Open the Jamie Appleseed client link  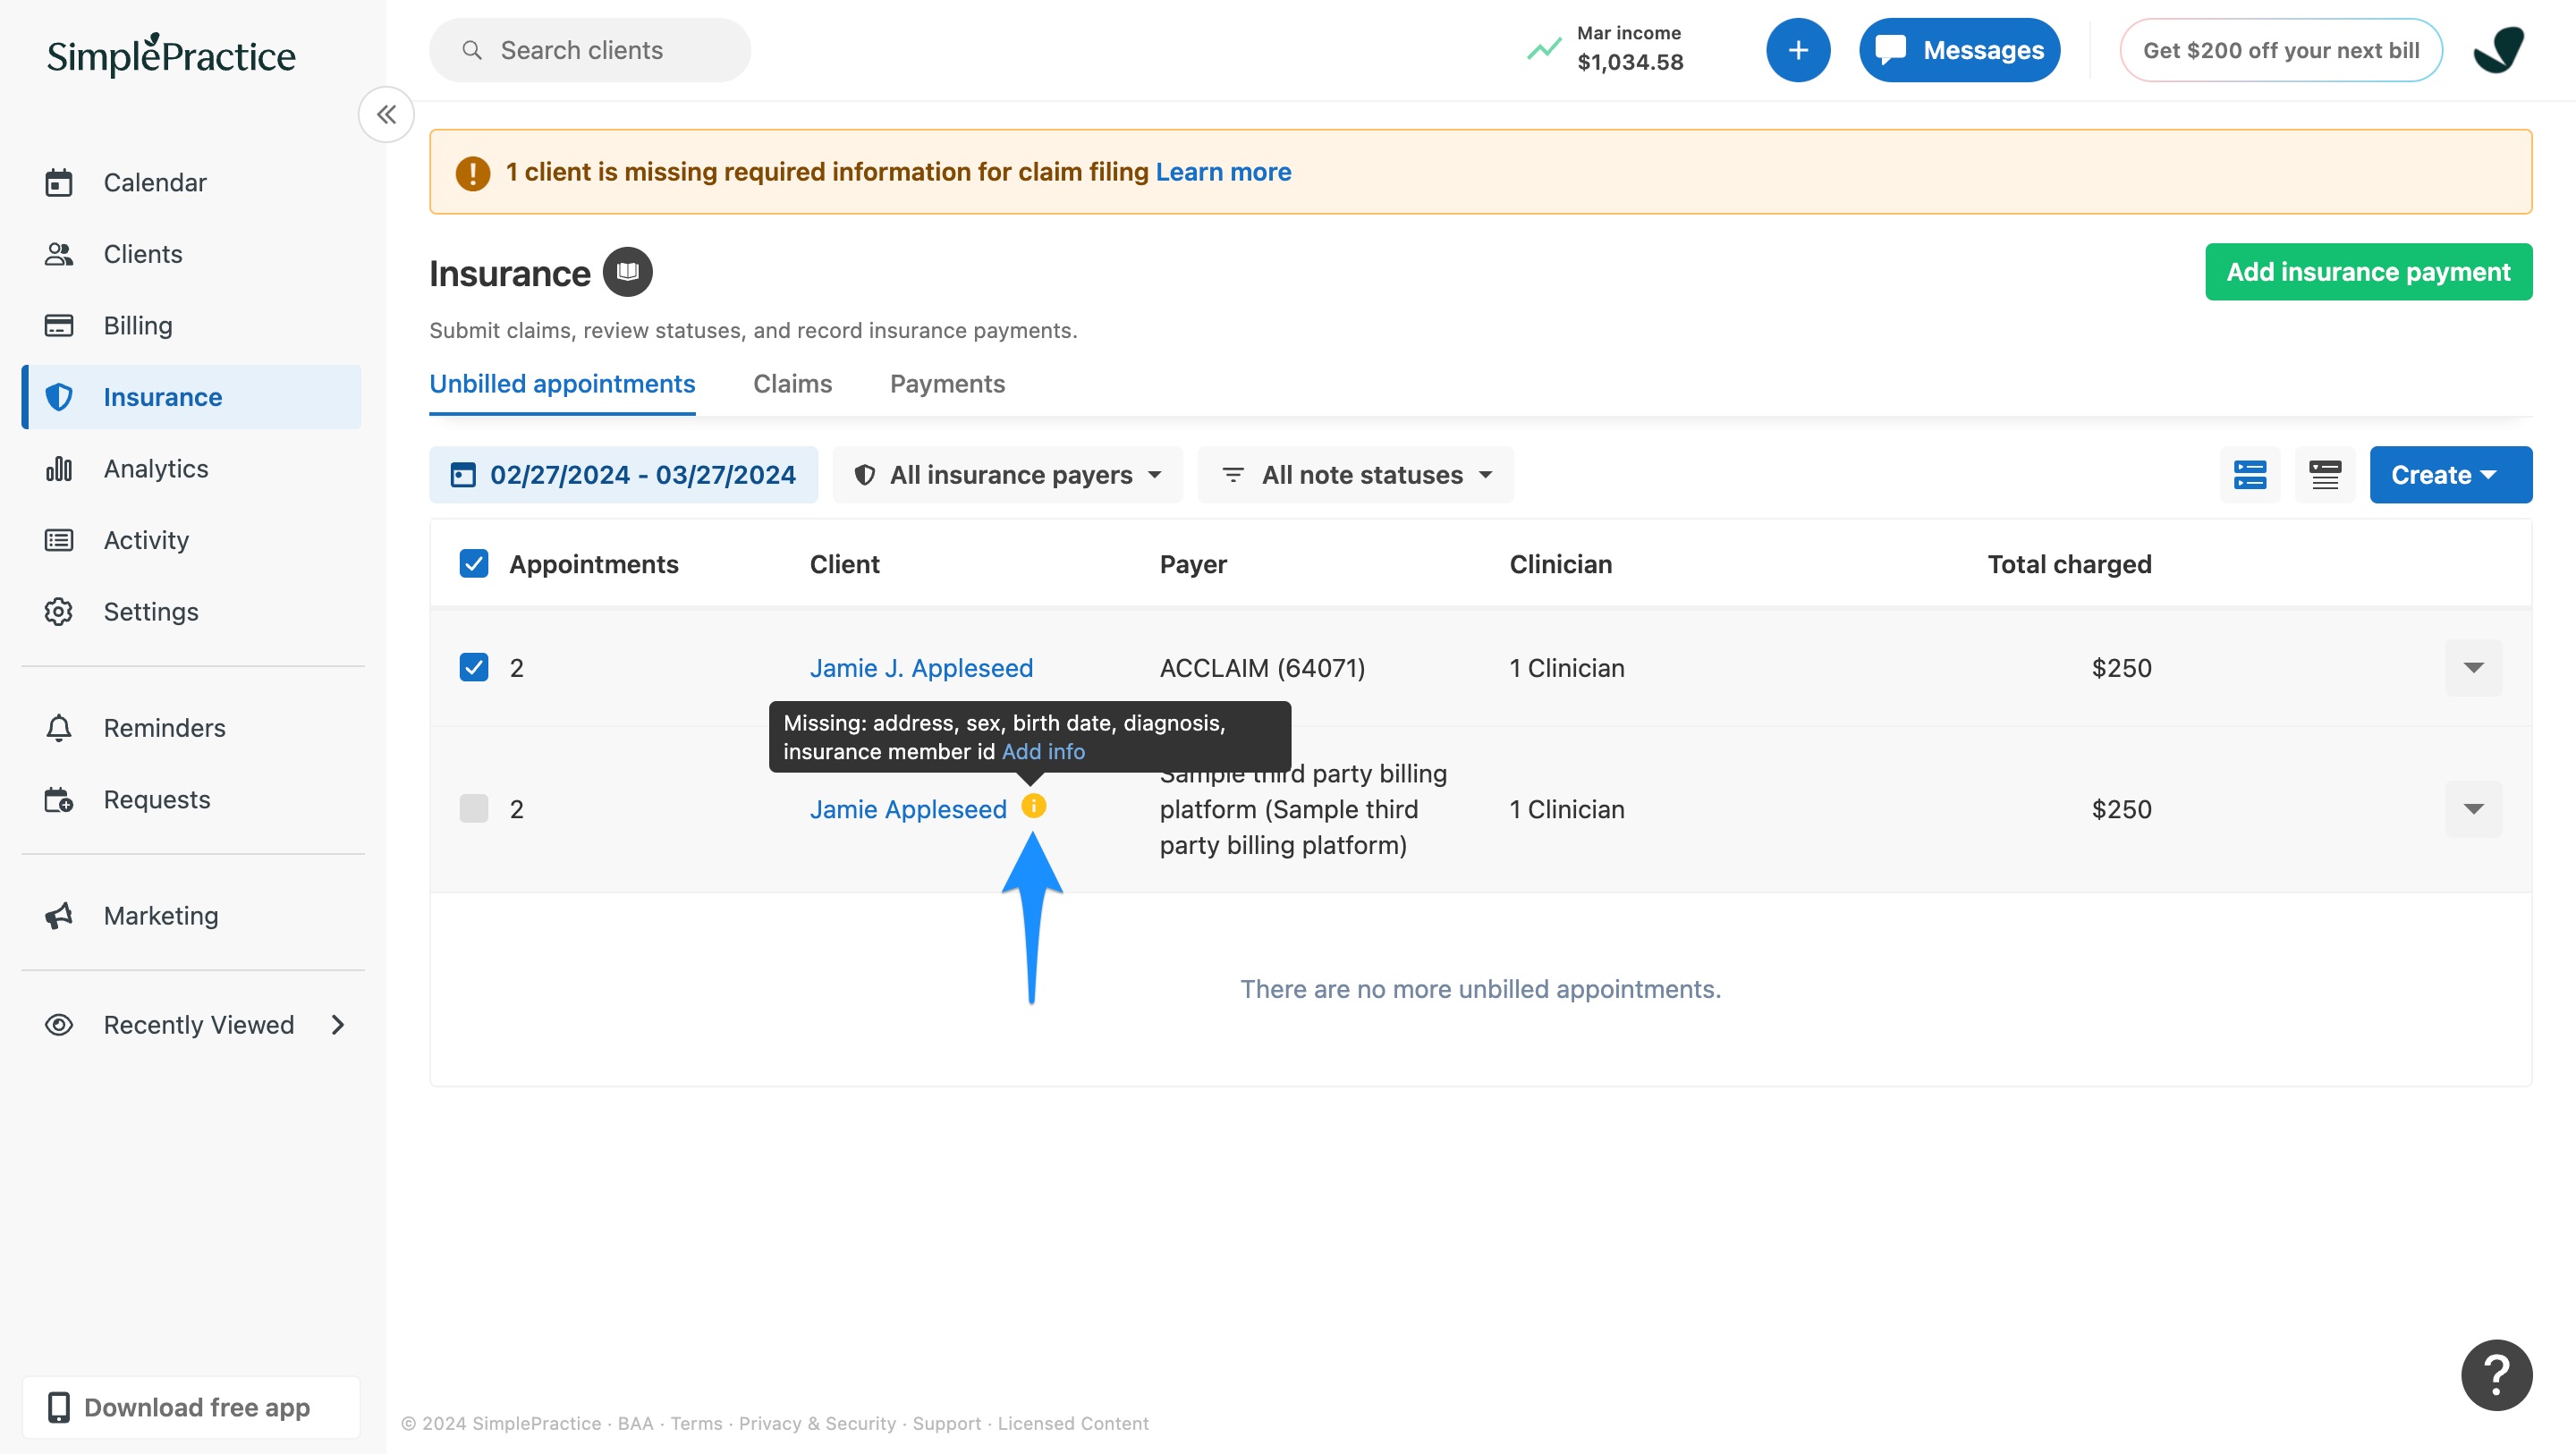point(908,809)
